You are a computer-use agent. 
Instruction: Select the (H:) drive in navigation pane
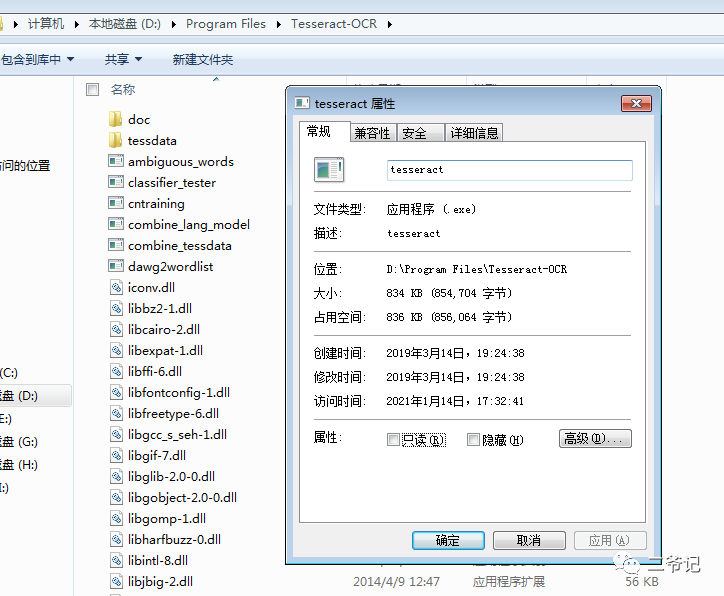[x=19, y=465]
